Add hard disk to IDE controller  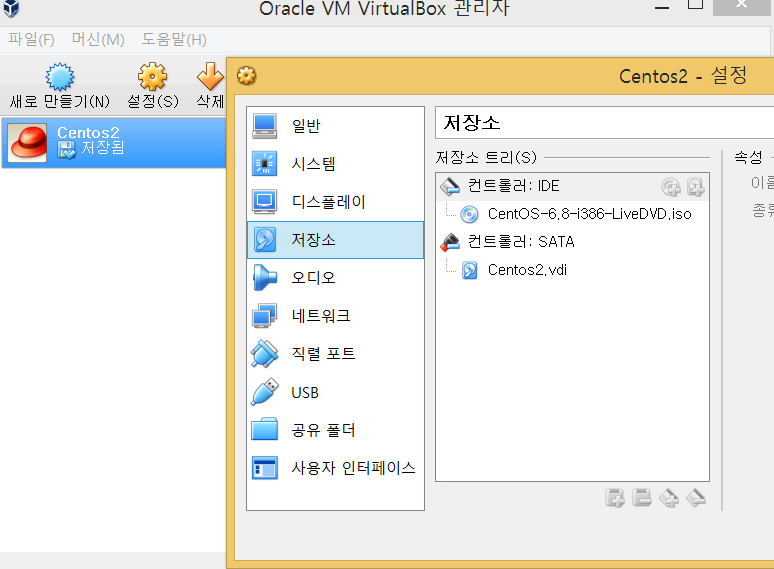(x=696, y=187)
